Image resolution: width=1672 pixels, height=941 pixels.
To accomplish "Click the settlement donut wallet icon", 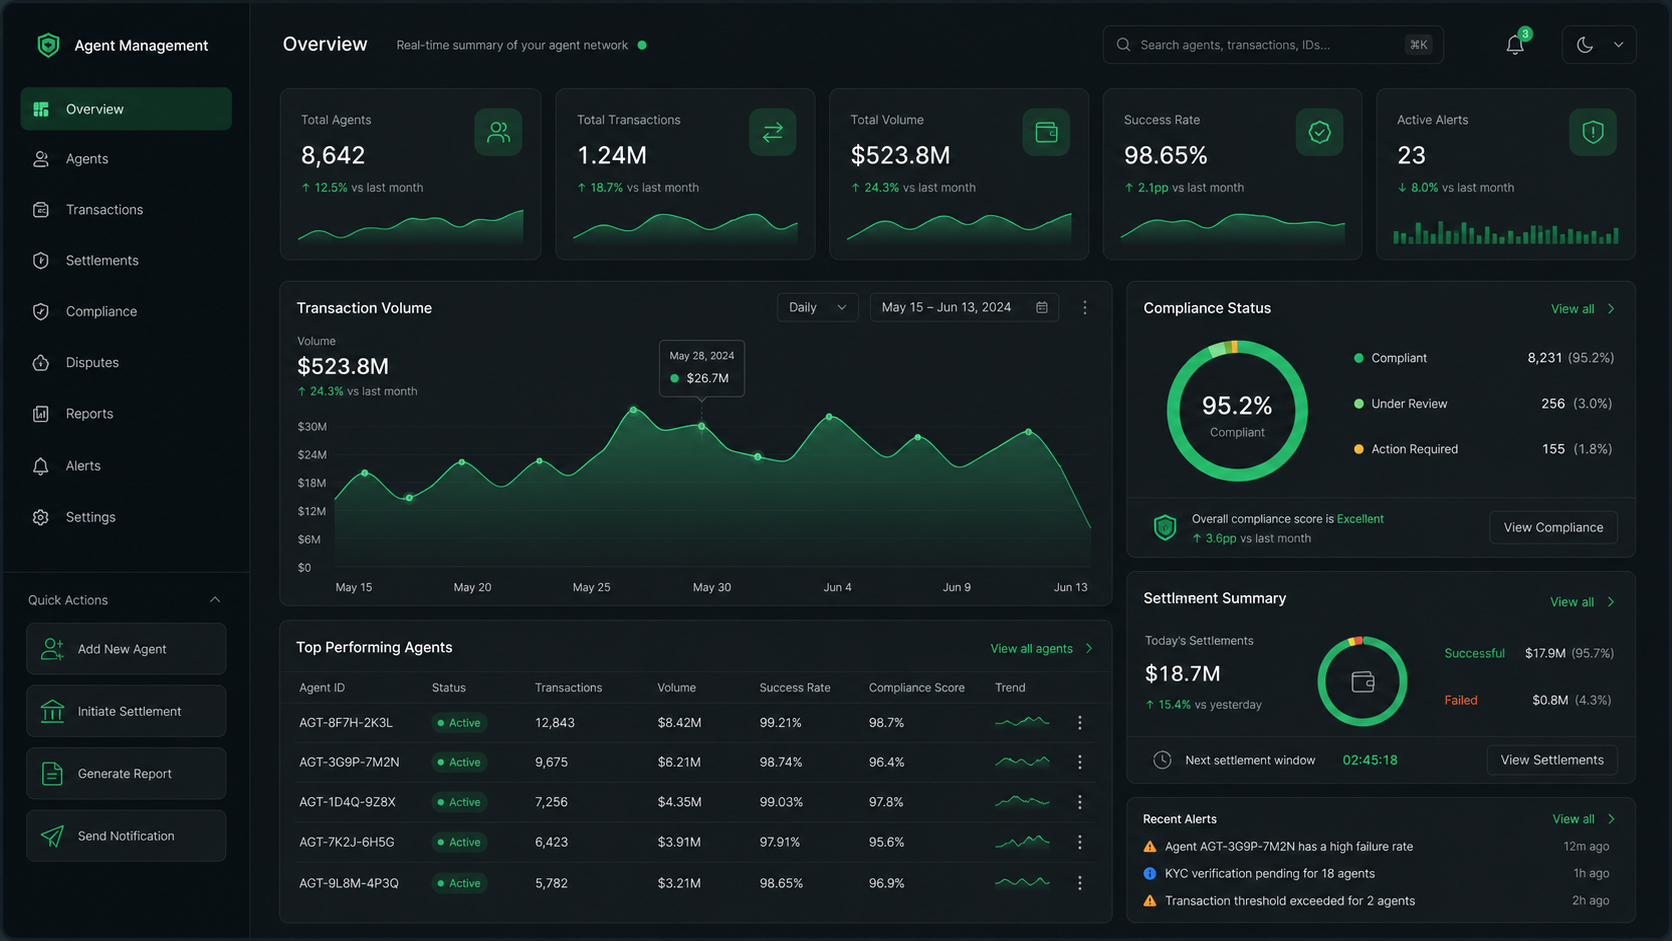I will (x=1363, y=682).
